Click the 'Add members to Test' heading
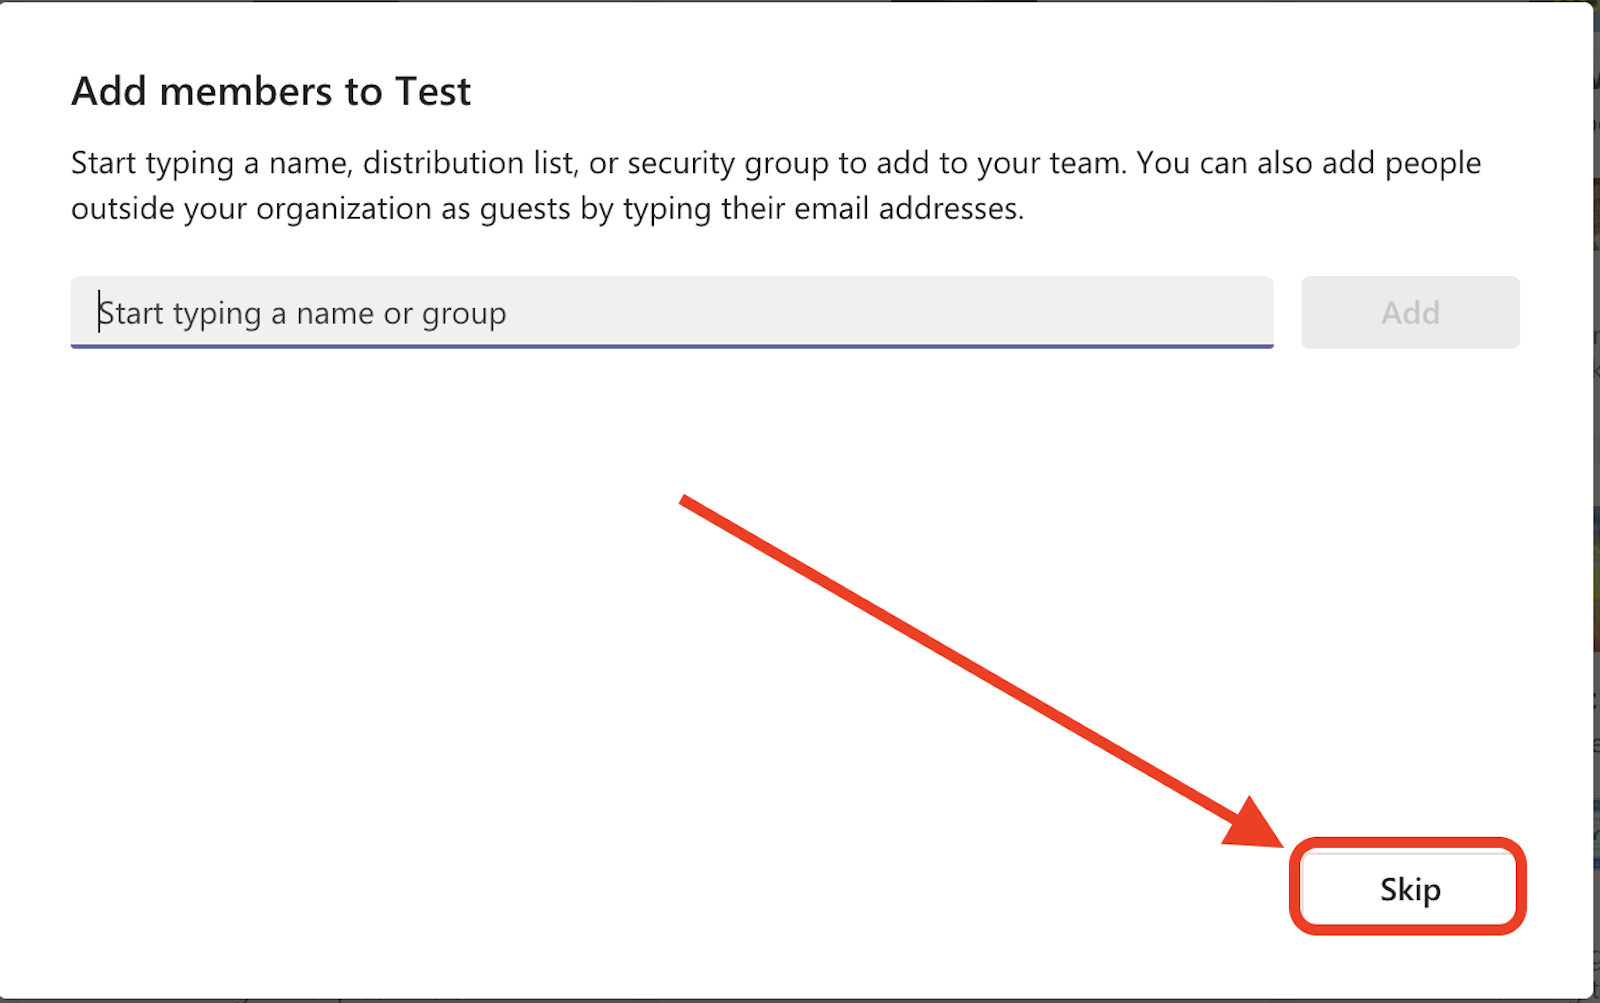The height and width of the screenshot is (1003, 1600). coord(271,91)
